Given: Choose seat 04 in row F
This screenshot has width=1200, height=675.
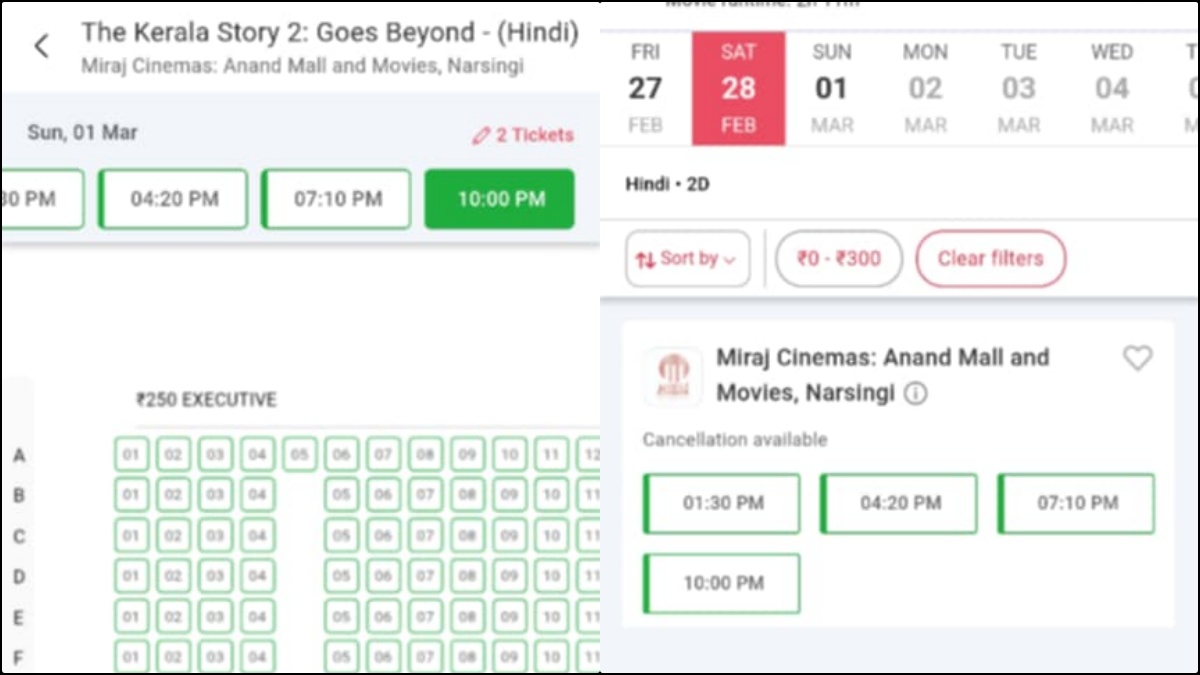Looking at the screenshot, I should pyautogui.click(x=257, y=657).
